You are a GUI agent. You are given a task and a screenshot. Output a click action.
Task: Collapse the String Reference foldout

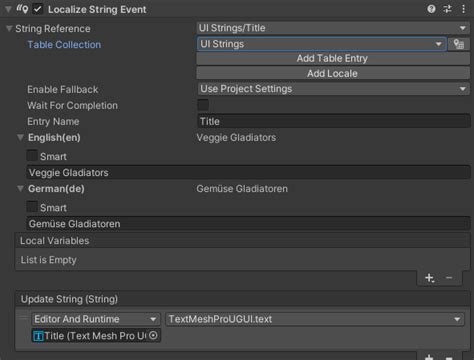[x=9, y=28]
